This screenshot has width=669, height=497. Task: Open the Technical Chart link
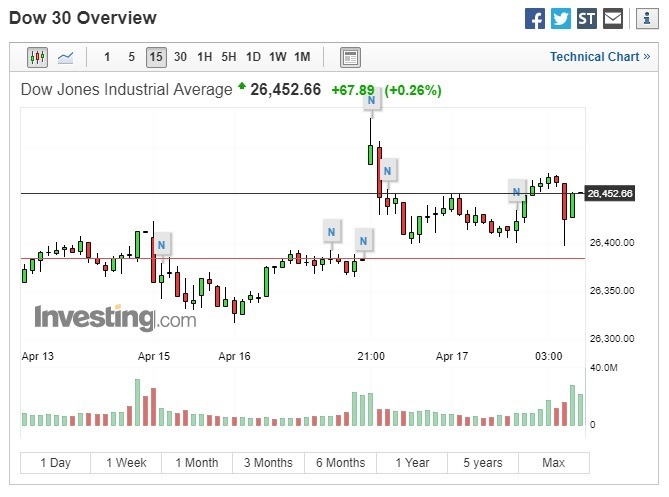600,57
